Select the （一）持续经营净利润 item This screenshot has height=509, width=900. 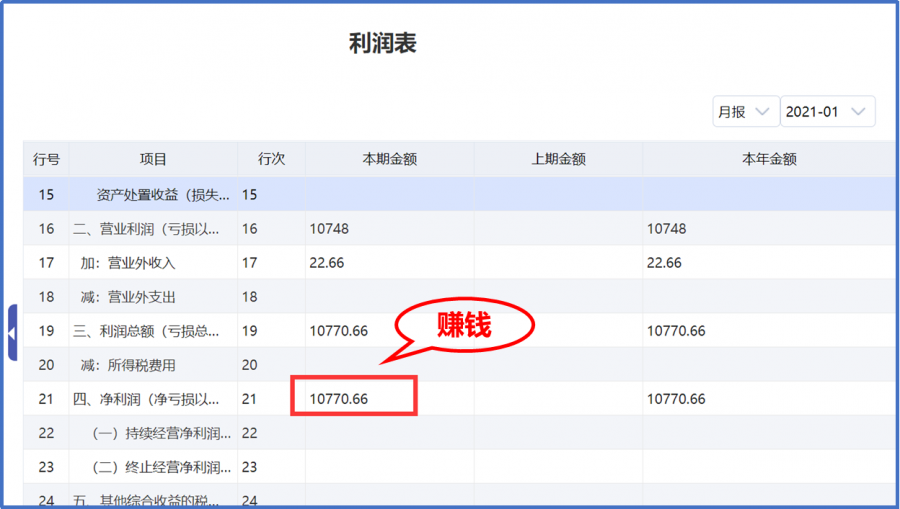click(161, 433)
